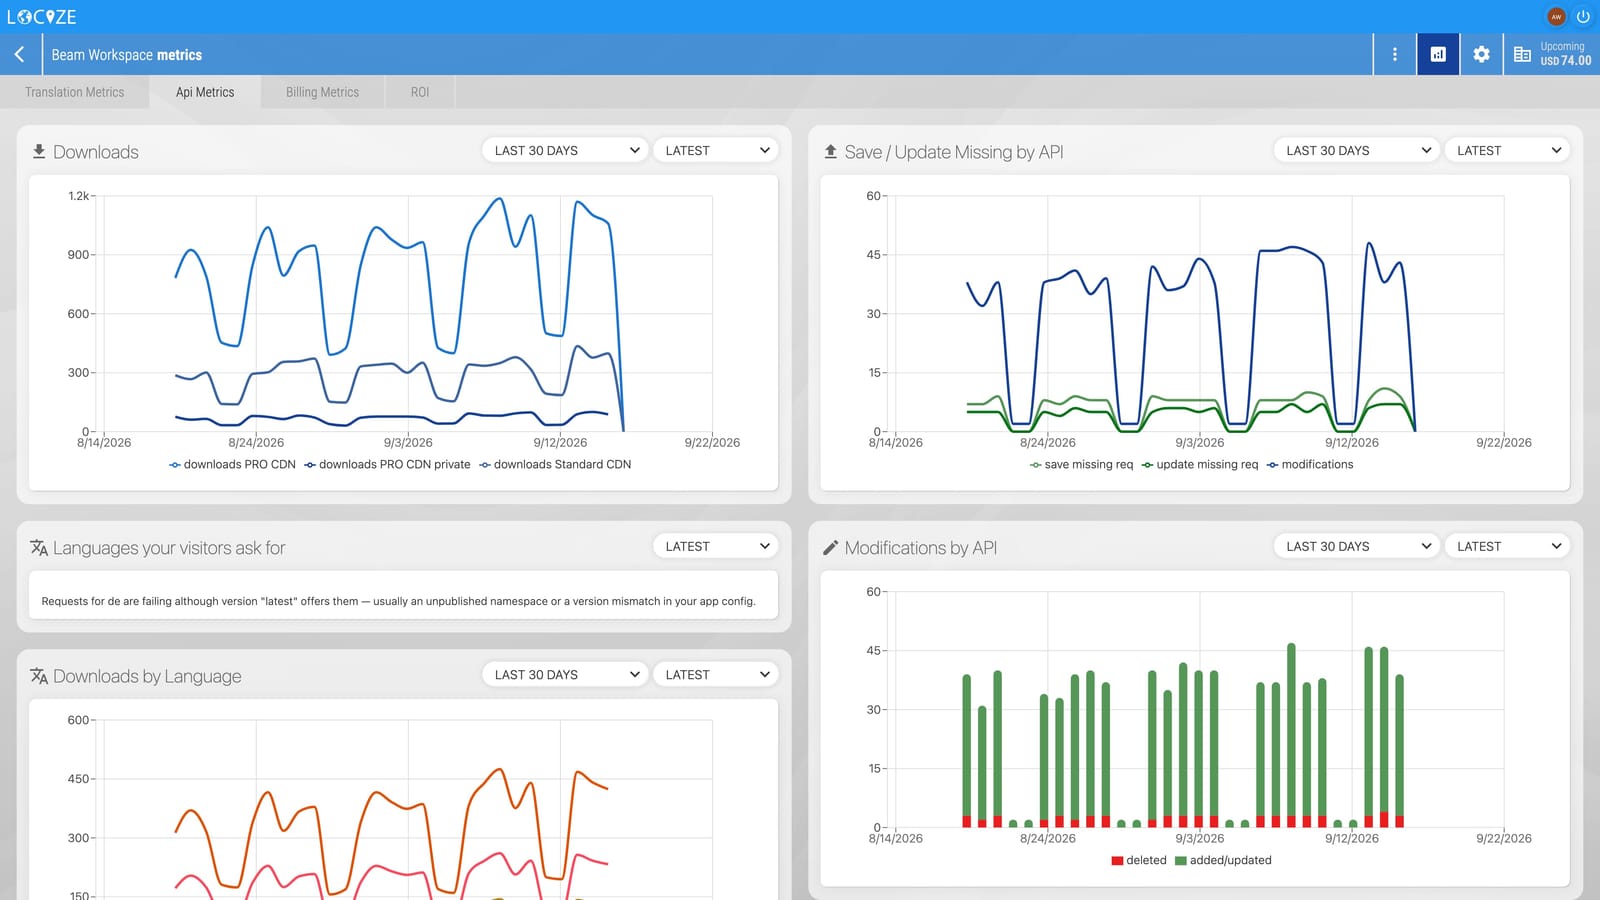Open Save / Update Missing version dropdown
The width and height of the screenshot is (1600, 900).
tap(1507, 151)
